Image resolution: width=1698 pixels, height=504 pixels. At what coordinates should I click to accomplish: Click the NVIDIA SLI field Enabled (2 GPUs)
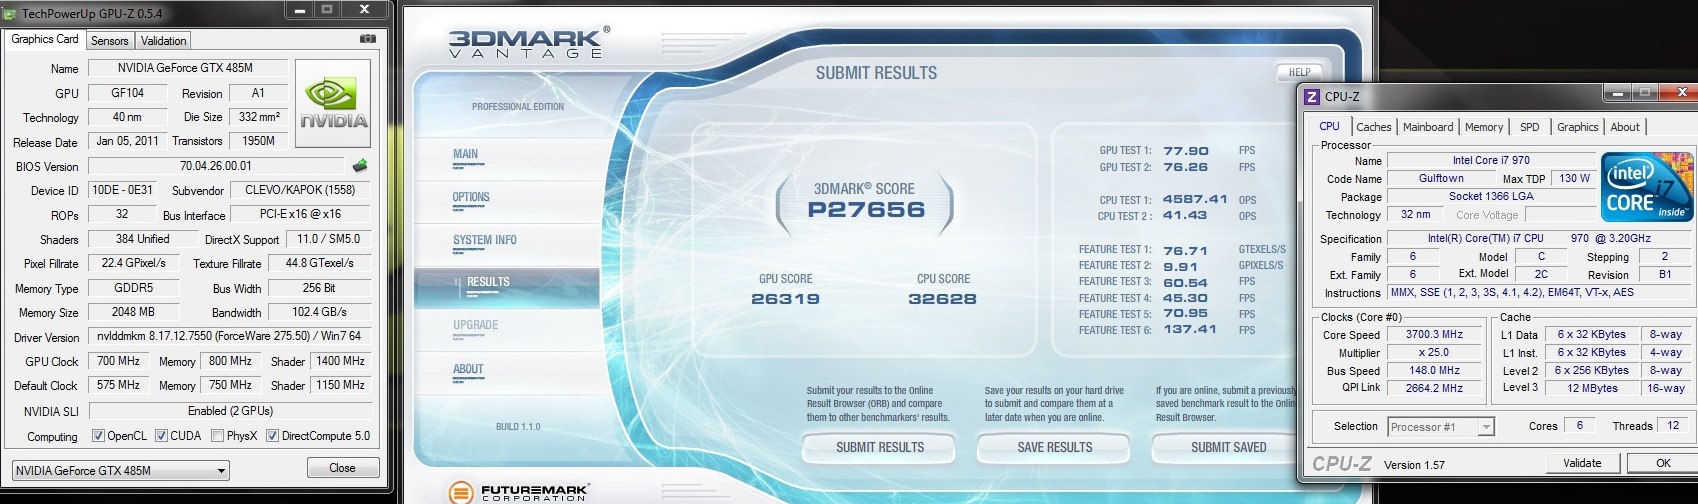229,411
